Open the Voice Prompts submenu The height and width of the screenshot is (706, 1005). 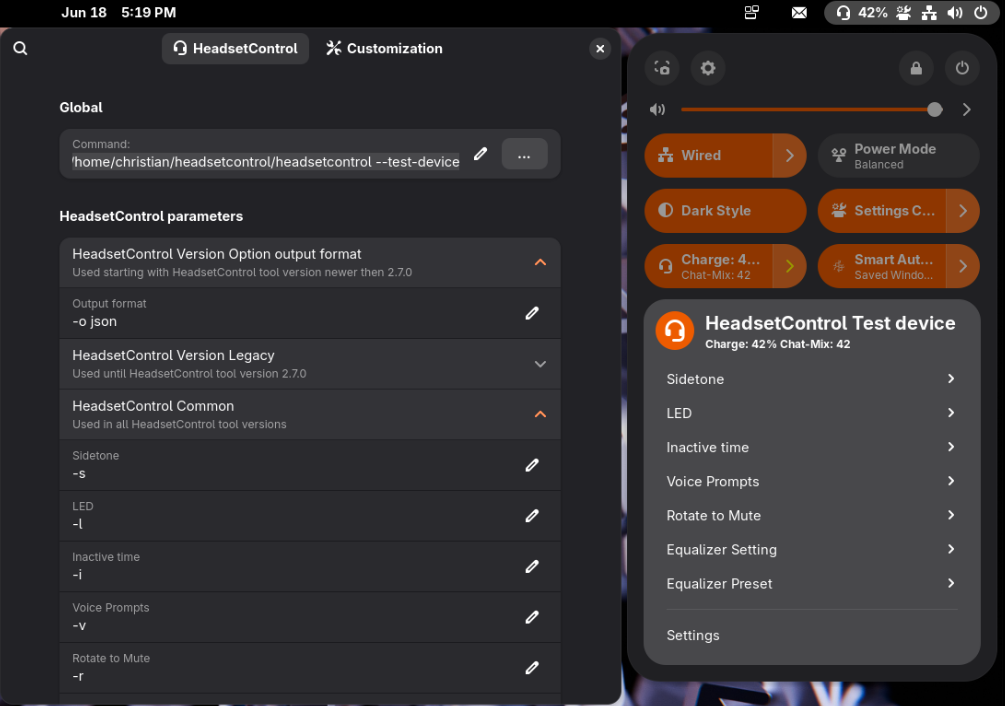[x=811, y=482]
